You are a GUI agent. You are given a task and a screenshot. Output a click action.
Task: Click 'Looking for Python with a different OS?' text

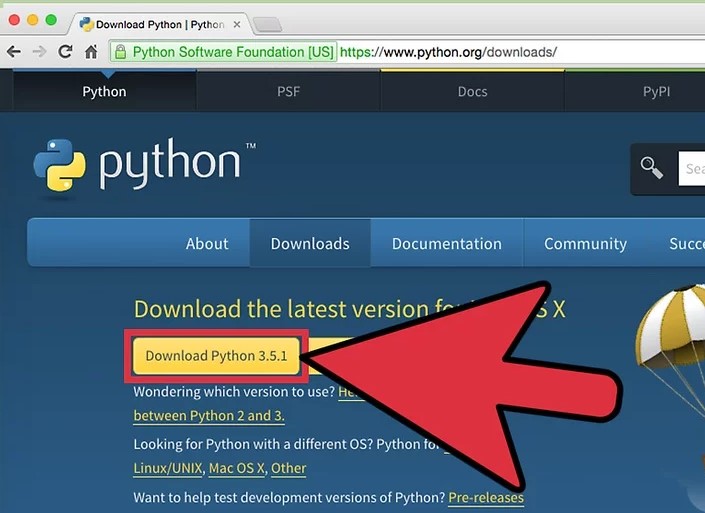pos(253,444)
